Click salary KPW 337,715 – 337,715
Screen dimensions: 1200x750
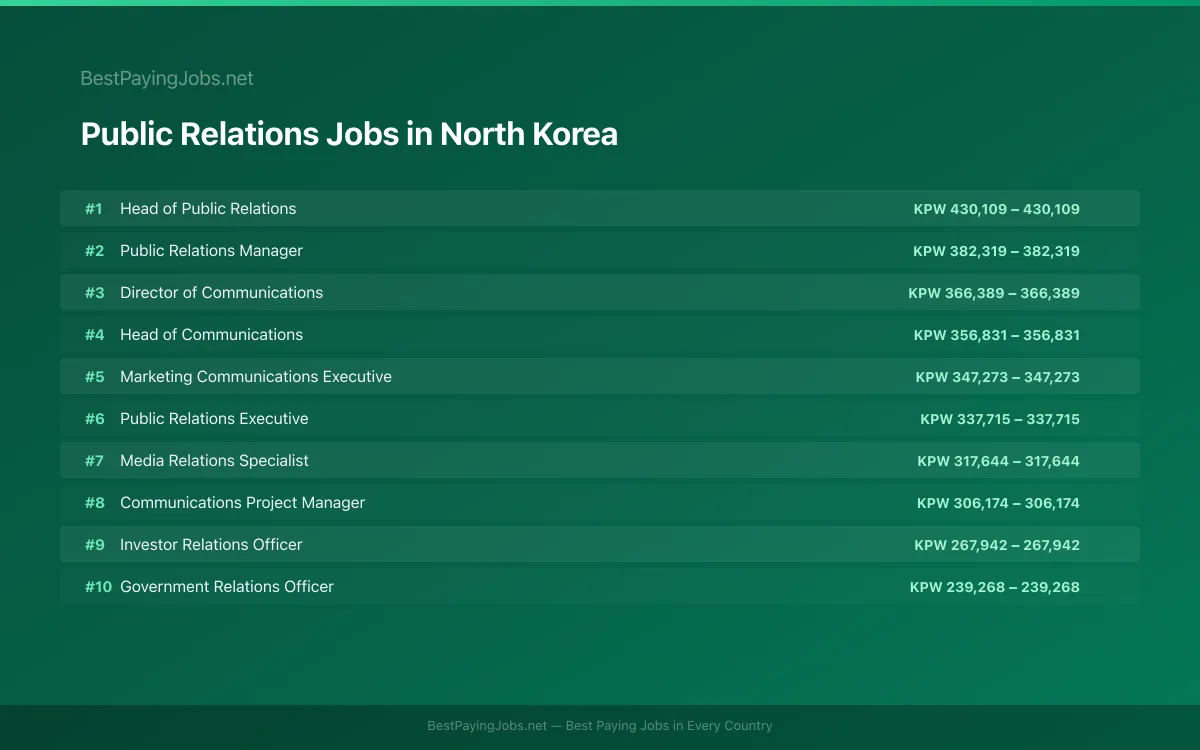coord(1000,419)
